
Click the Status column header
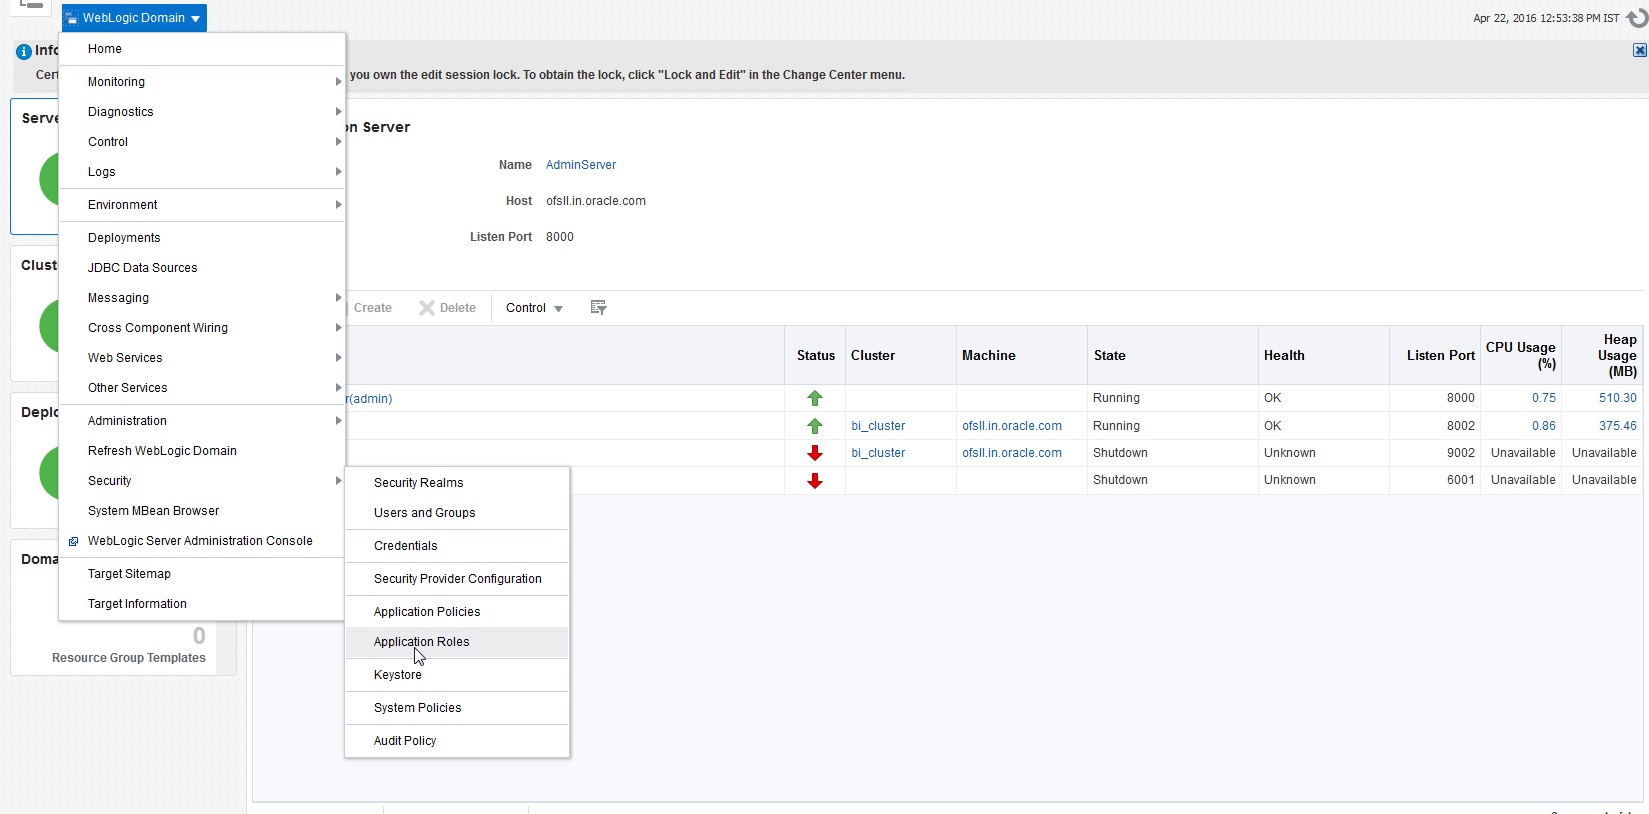pos(815,356)
